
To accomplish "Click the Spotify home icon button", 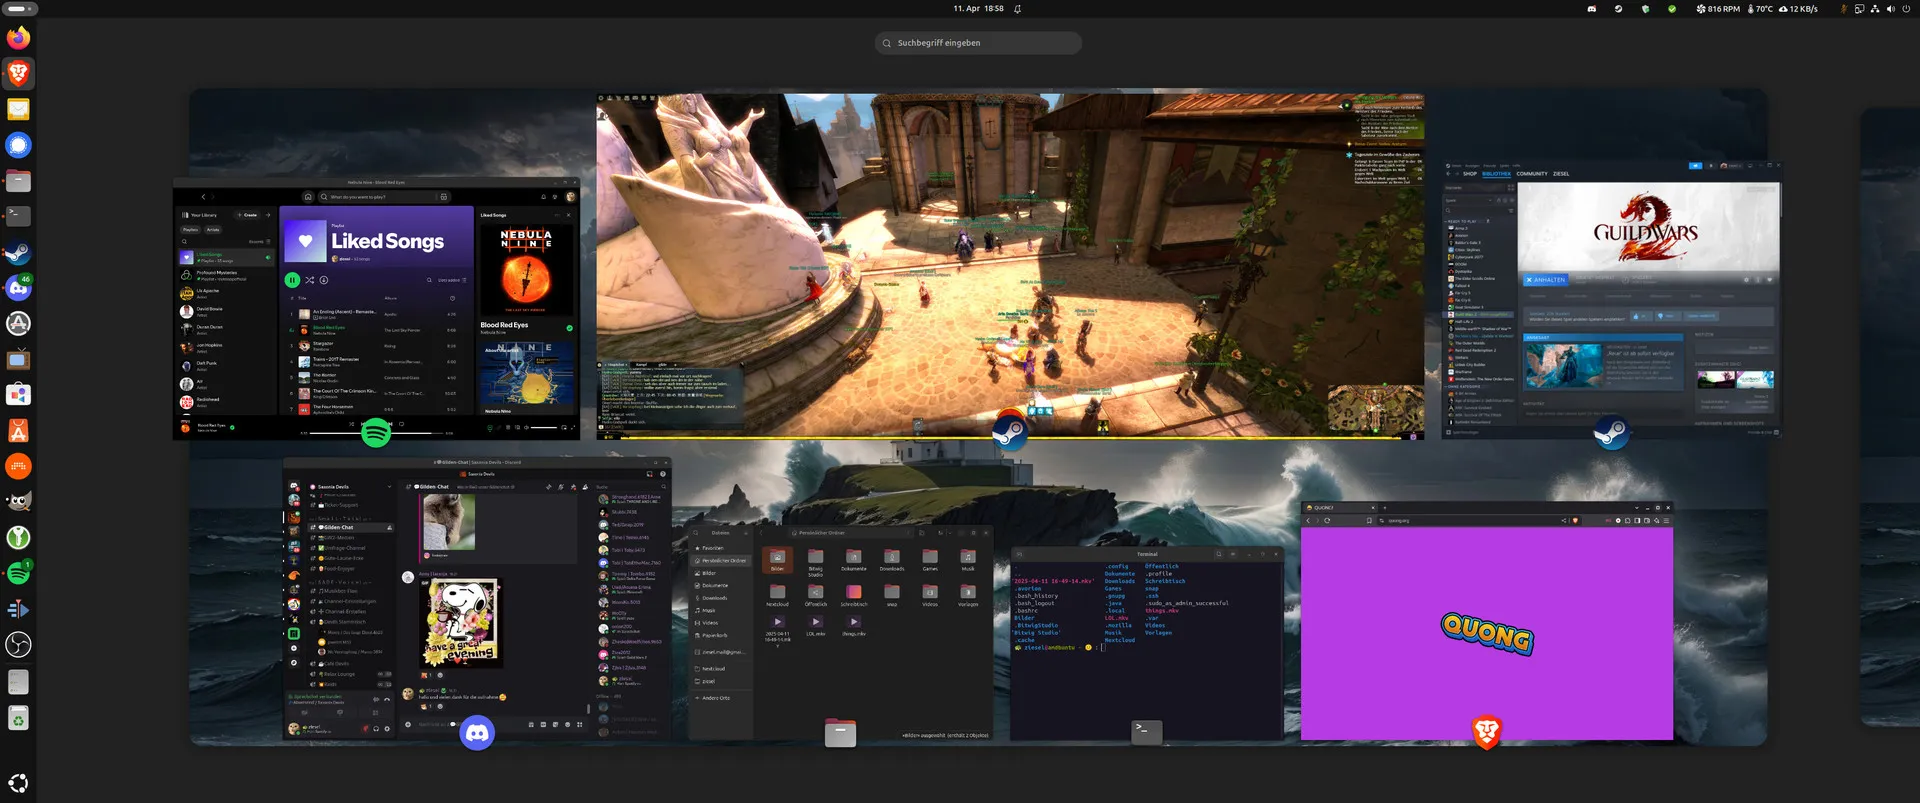I will 308,197.
